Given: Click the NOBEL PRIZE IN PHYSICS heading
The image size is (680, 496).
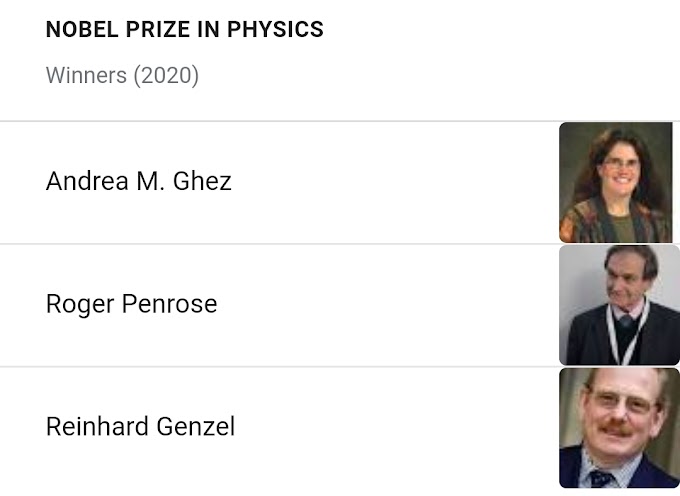Looking at the screenshot, I should click(185, 30).
